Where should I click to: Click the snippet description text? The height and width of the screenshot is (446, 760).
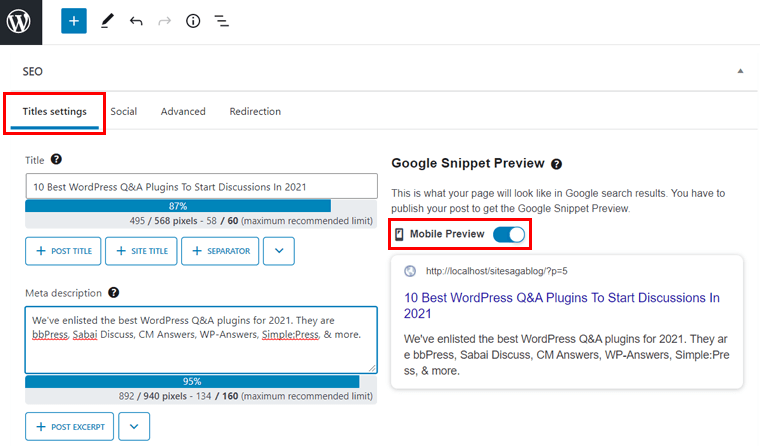click(566, 355)
